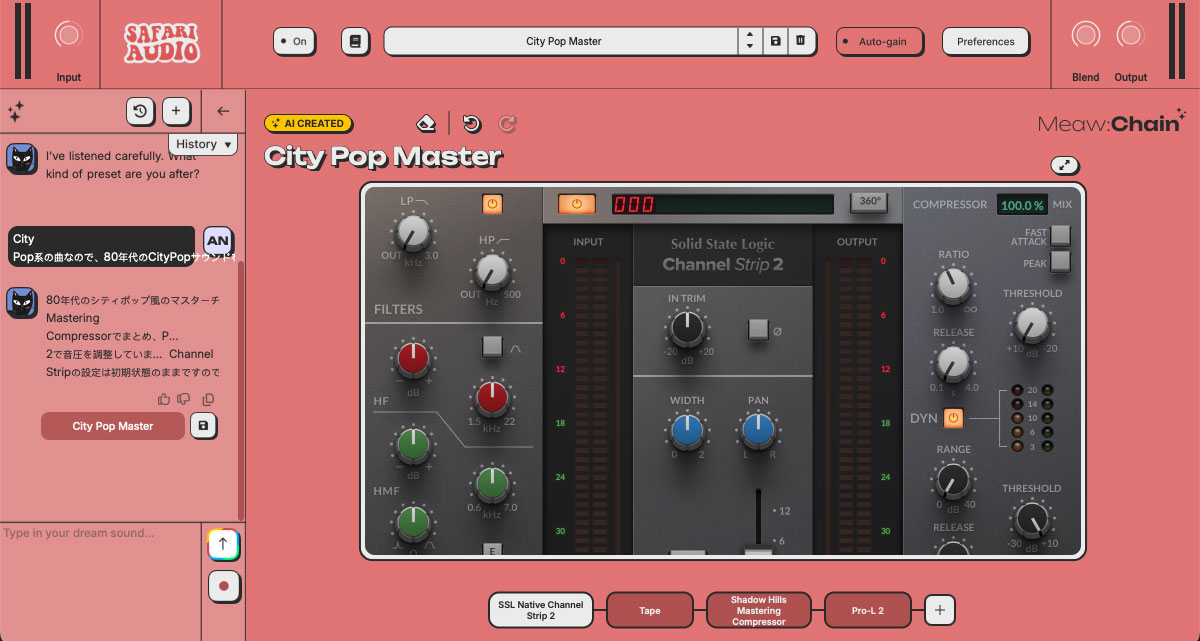Delete preset with trash icon

tap(799, 41)
